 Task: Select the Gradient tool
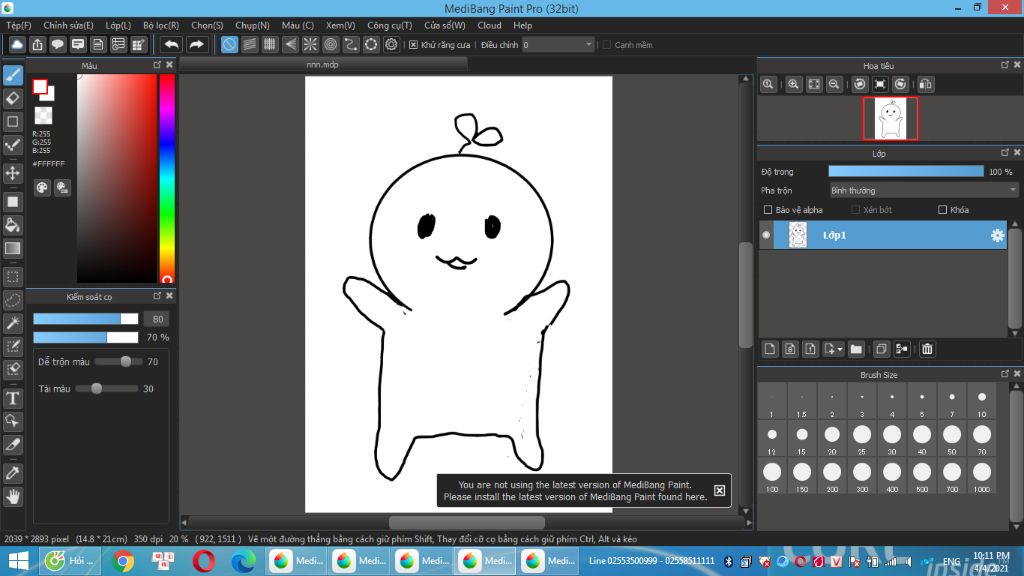coord(12,249)
